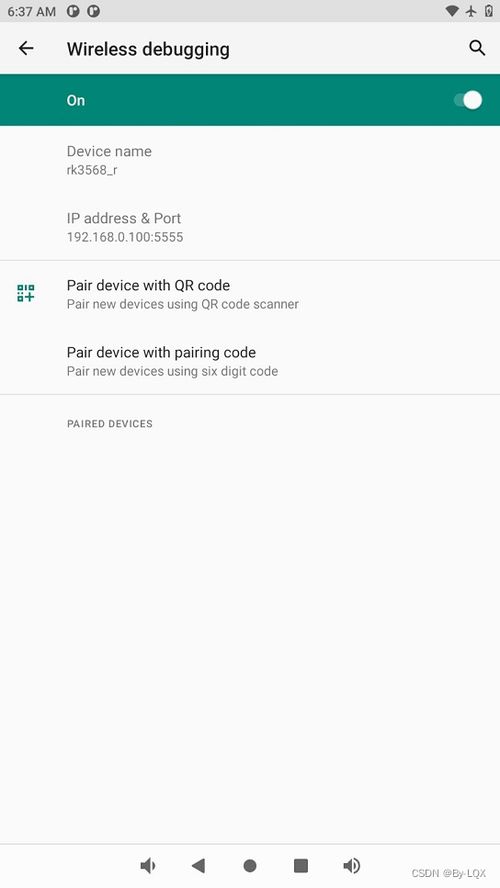Viewport: 500px width, 888px height.
Task: Tap the green On banner
Action: [x=250, y=100]
